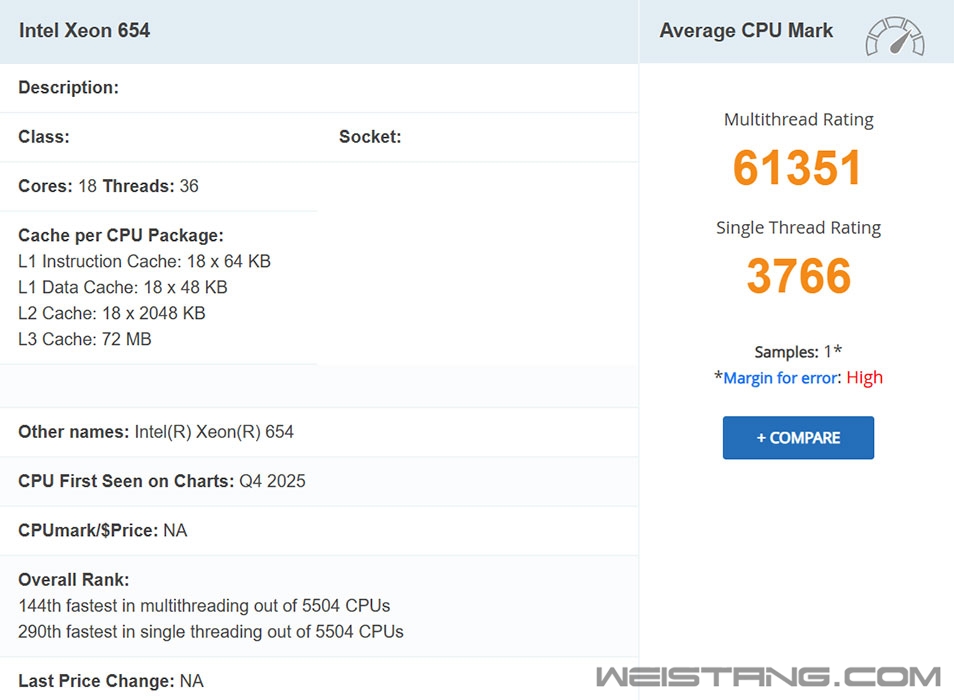Select the Average CPU Mark heading
This screenshot has height=700, width=954.
click(746, 31)
